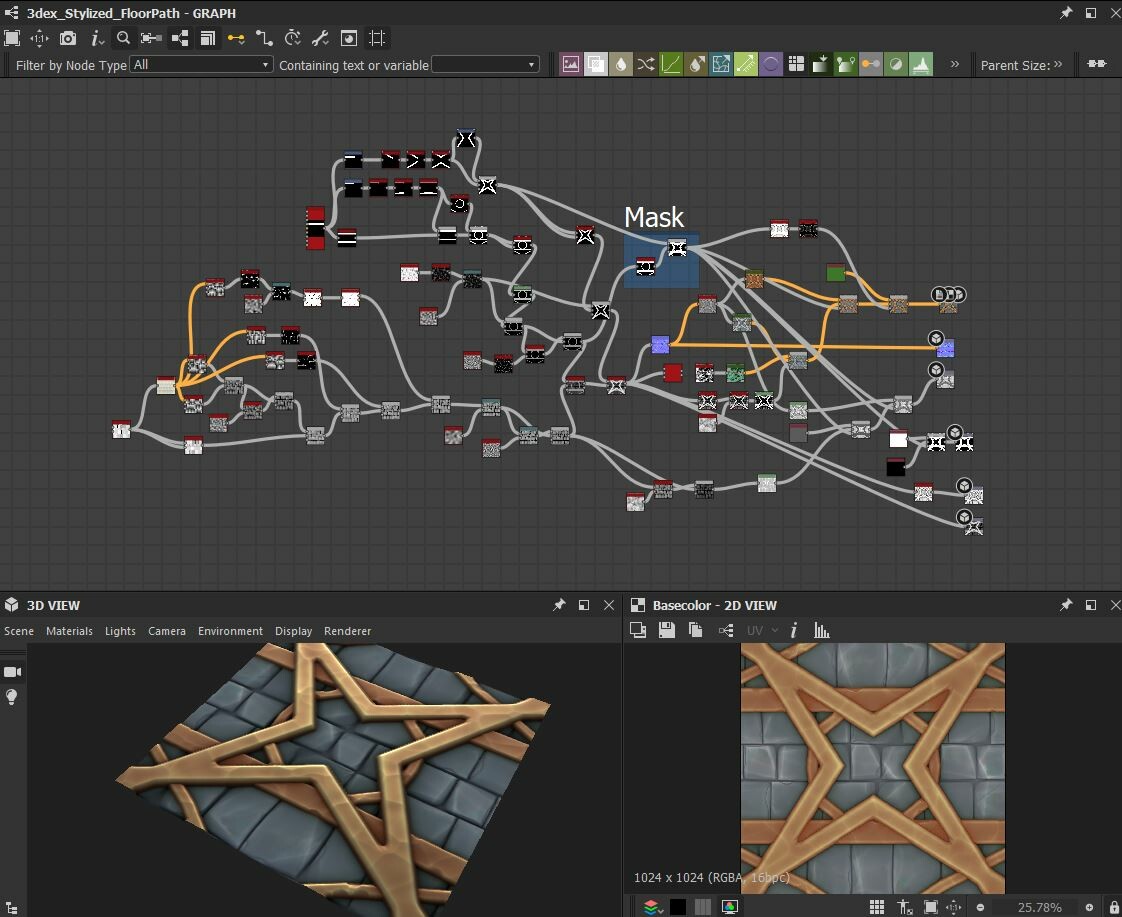Open graph information with the i icon
This screenshot has height=917, width=1122.
(95, 38)
